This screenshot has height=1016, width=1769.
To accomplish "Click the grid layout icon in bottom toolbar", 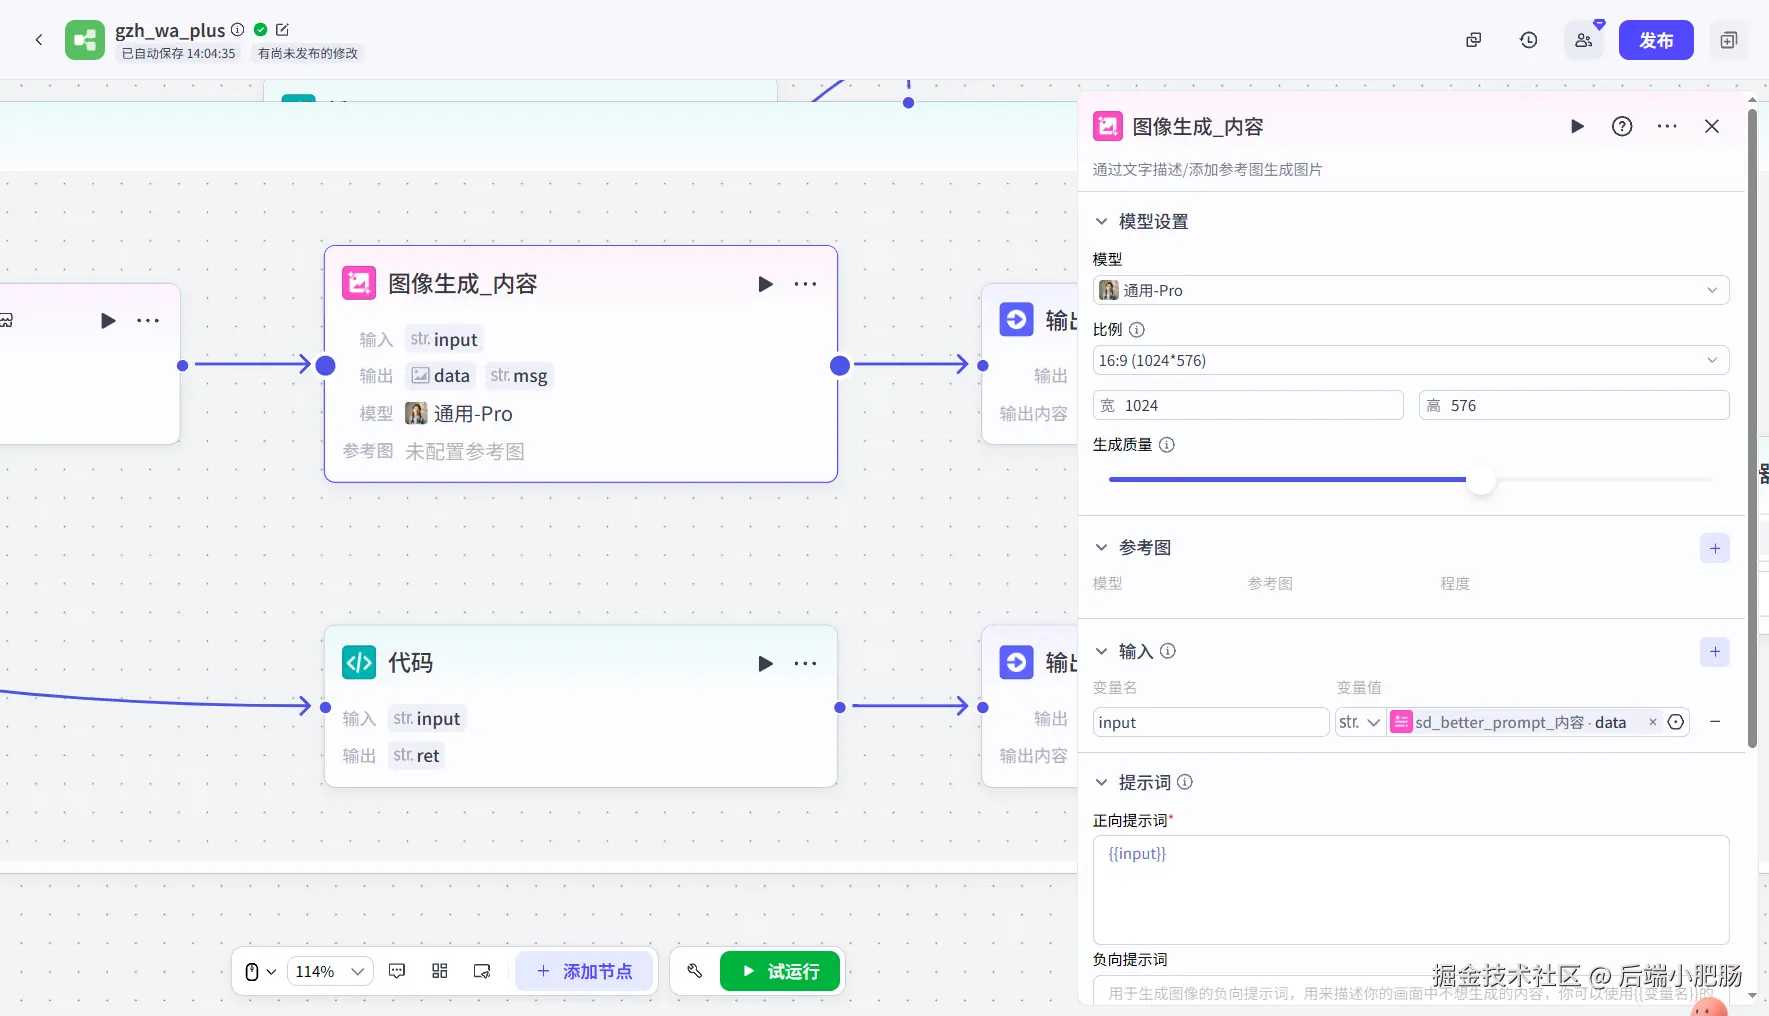I will (439, 971).
